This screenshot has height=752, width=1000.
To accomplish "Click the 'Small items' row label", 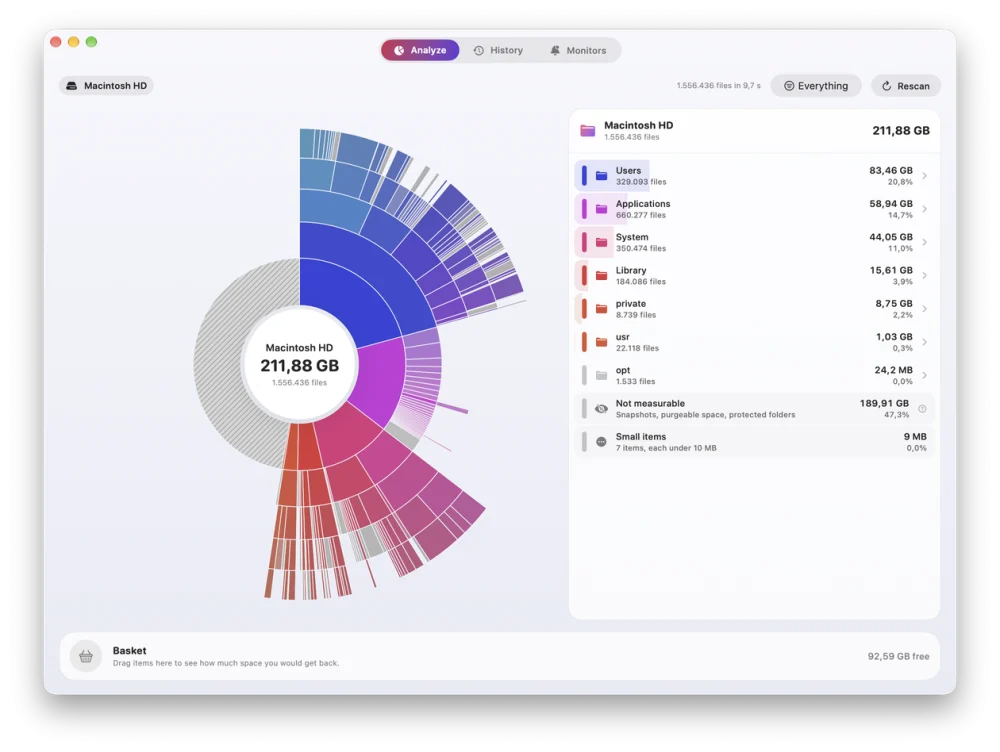I will pos(640,437).
